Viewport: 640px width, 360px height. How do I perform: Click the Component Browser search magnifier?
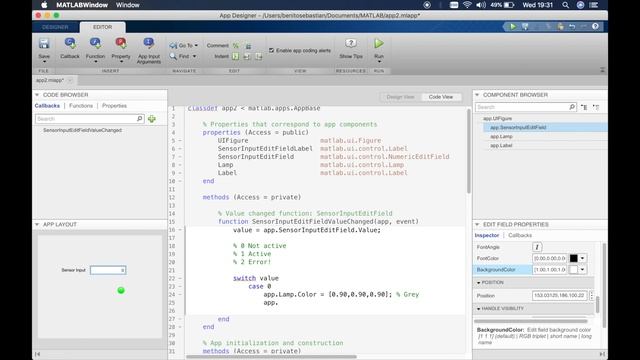pos(572,107)
